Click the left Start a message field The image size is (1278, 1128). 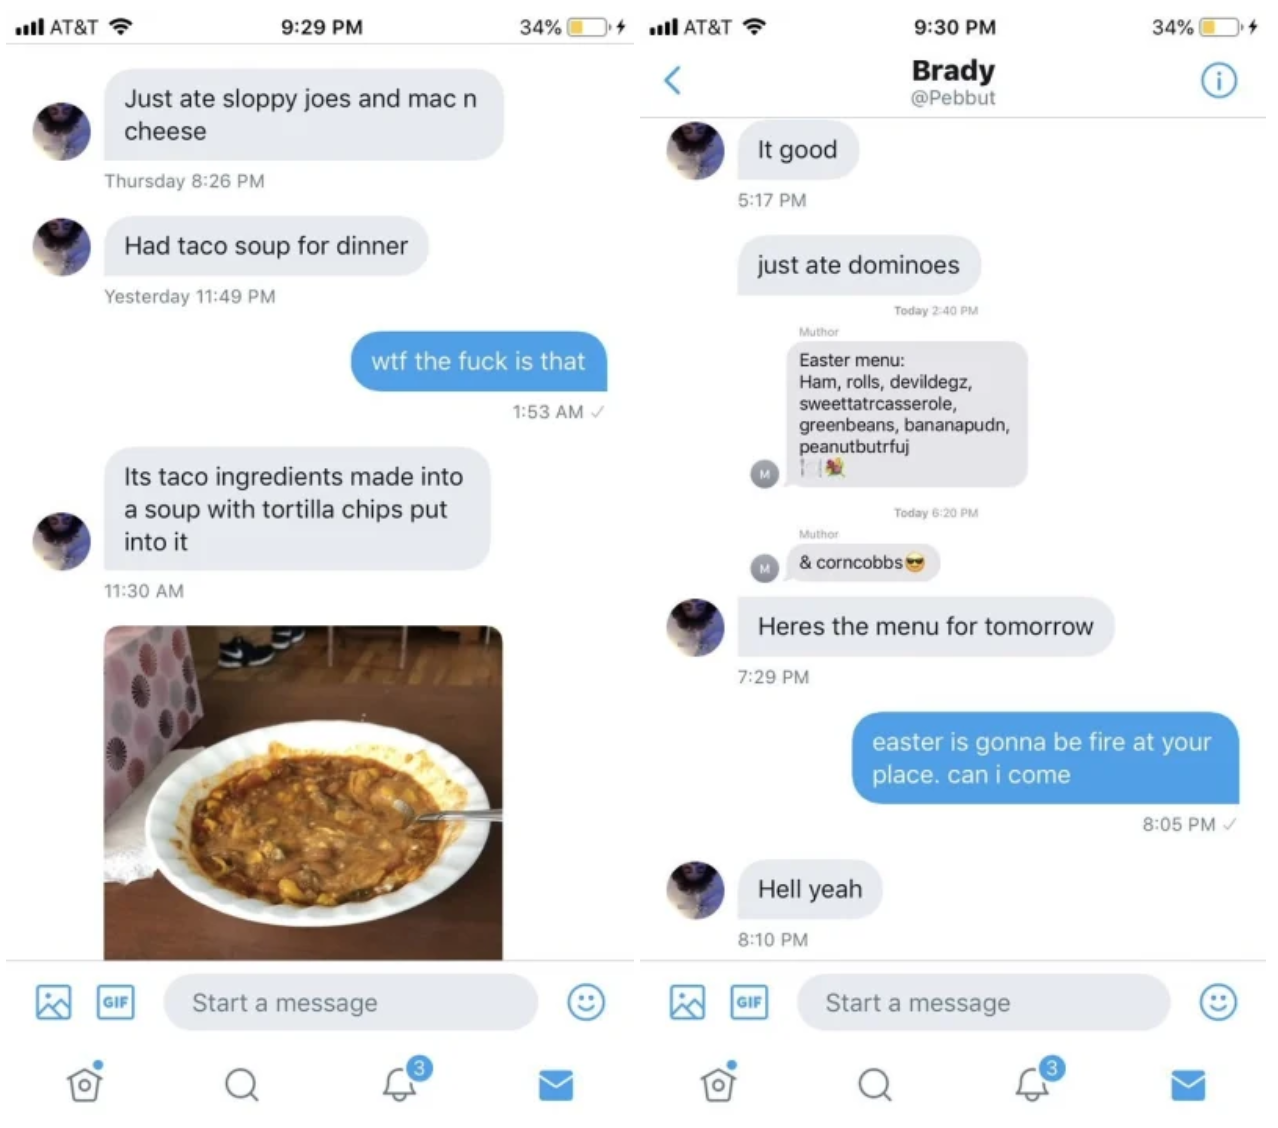[x=351, y=1002]
